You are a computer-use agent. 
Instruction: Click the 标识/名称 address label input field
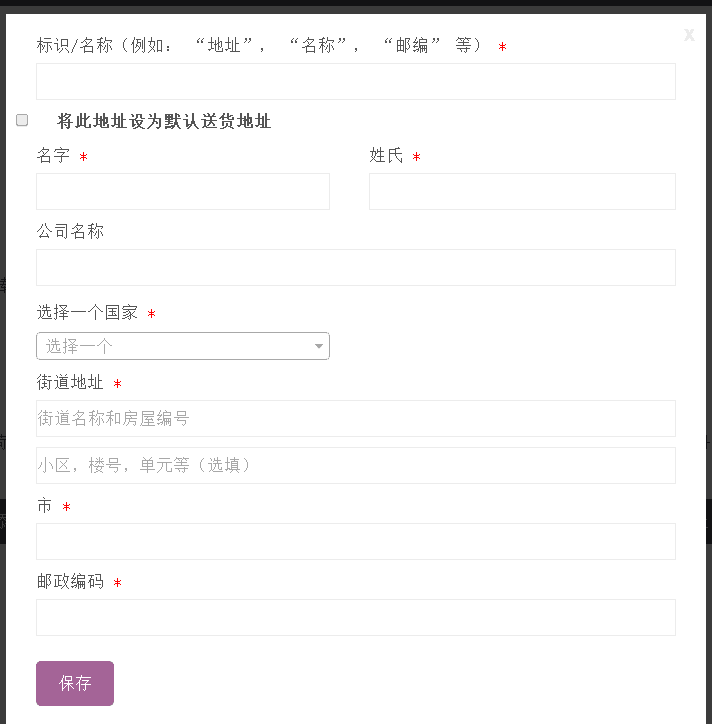point(356,82)
